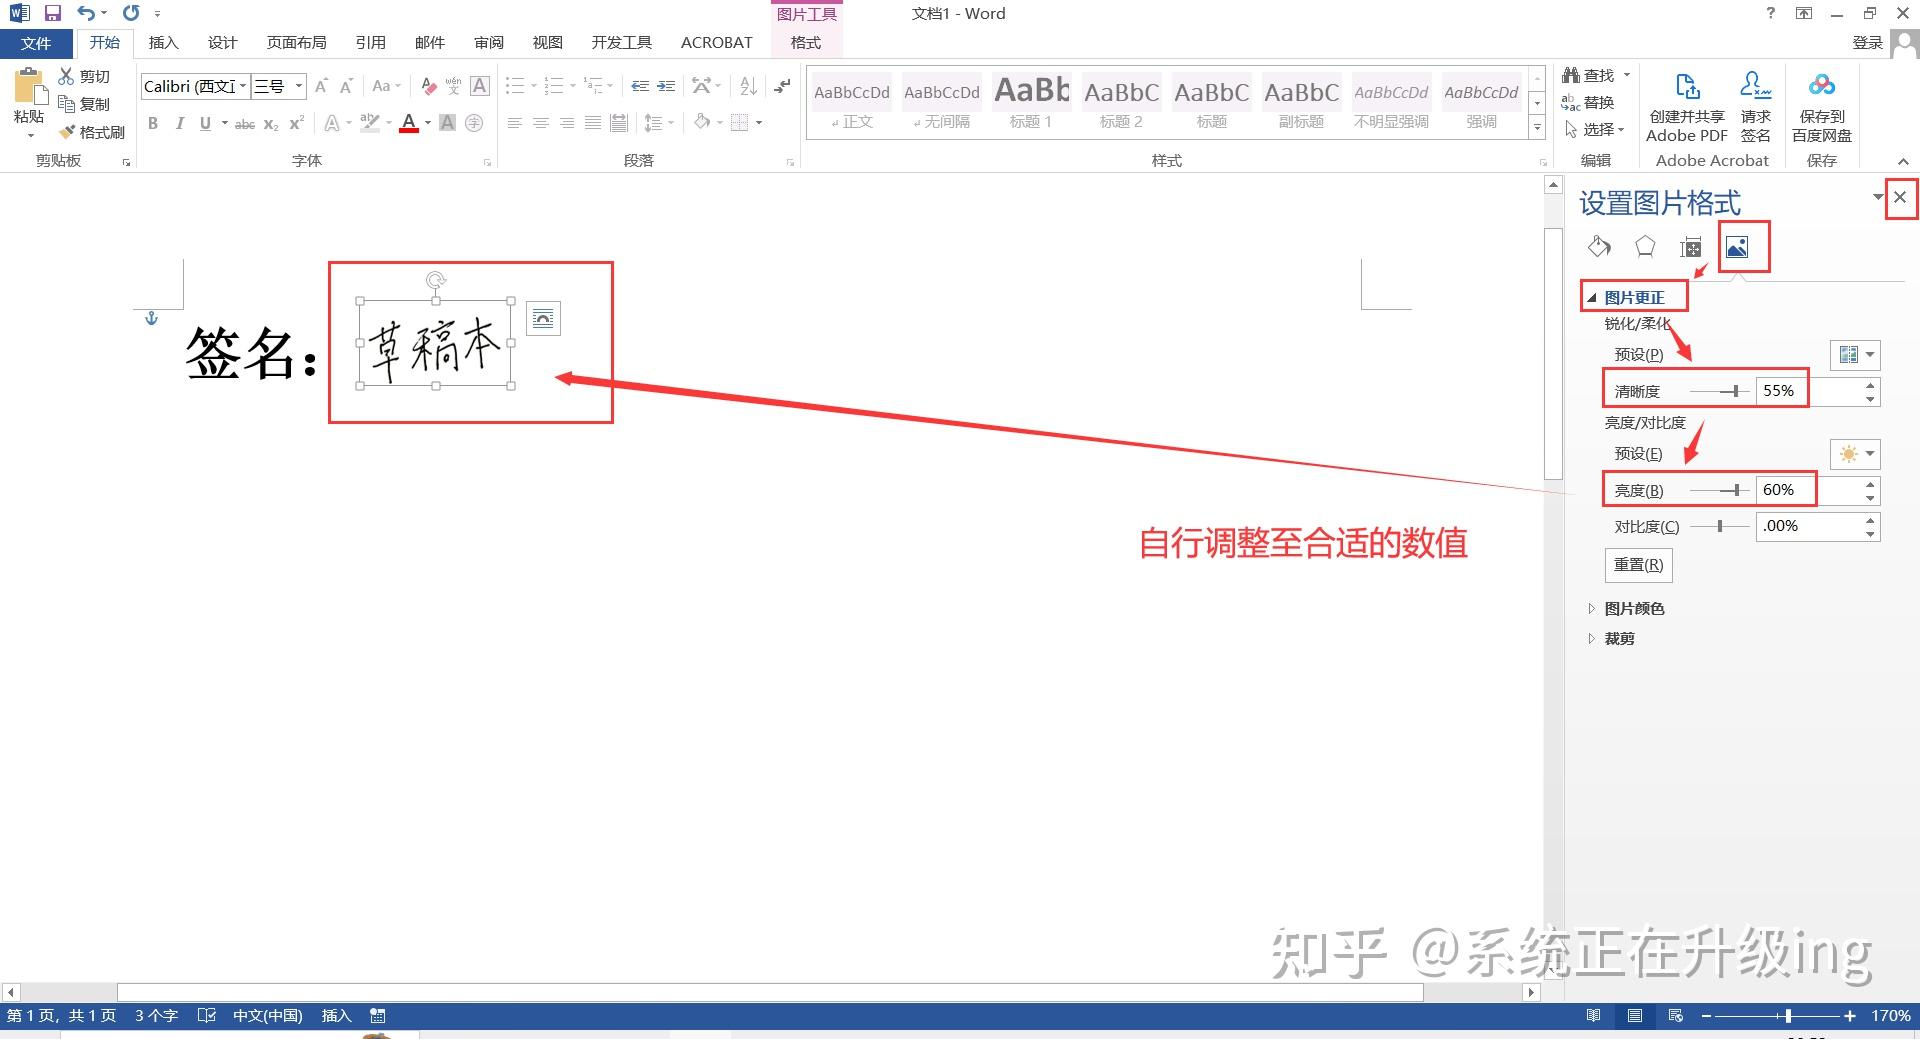Apply the 标题 1 style
This screenshot has width=1920, height=1039.
1031,102
